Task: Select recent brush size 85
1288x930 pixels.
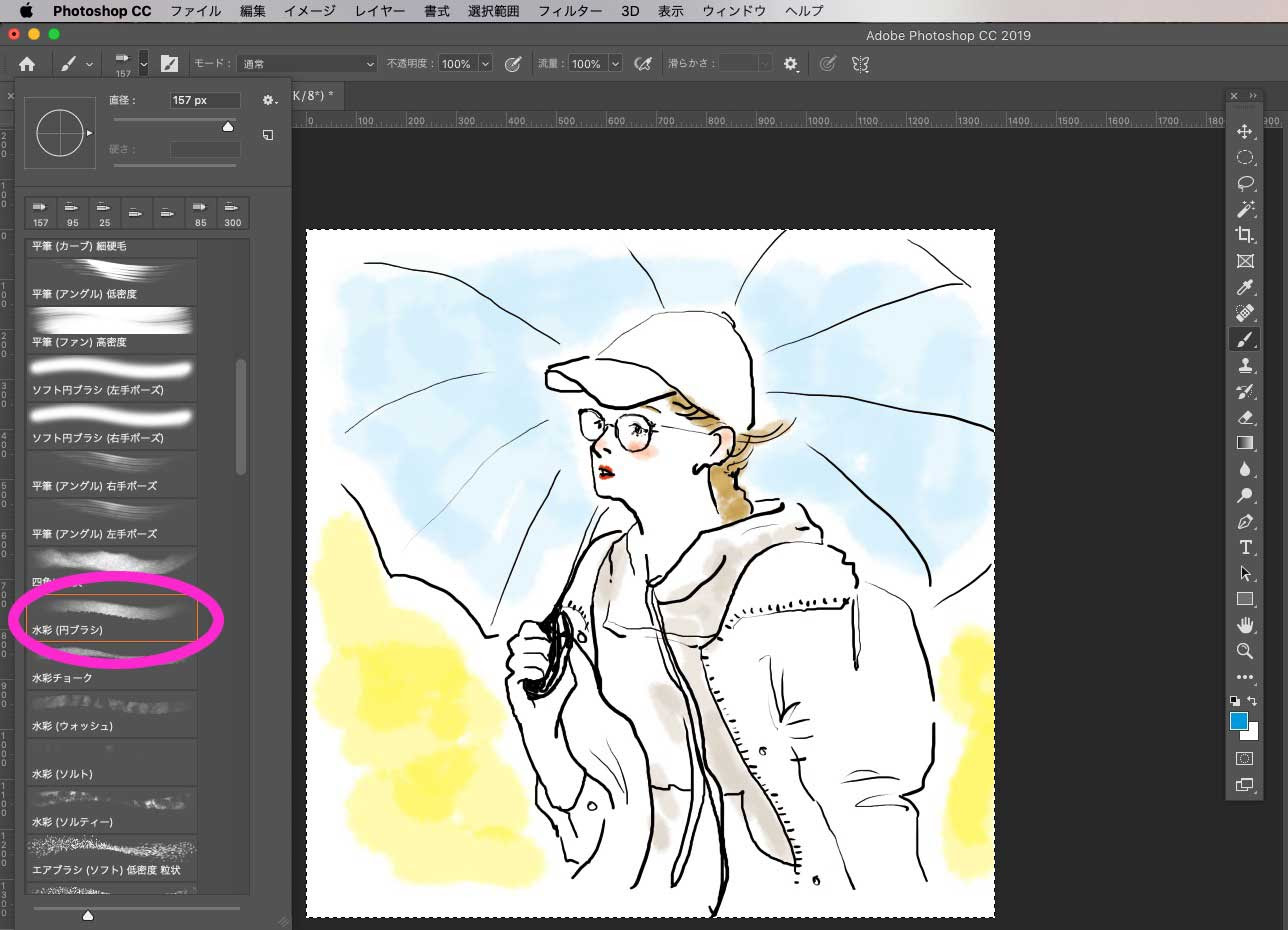Action: pyautogui.click(x=201, y=213)
